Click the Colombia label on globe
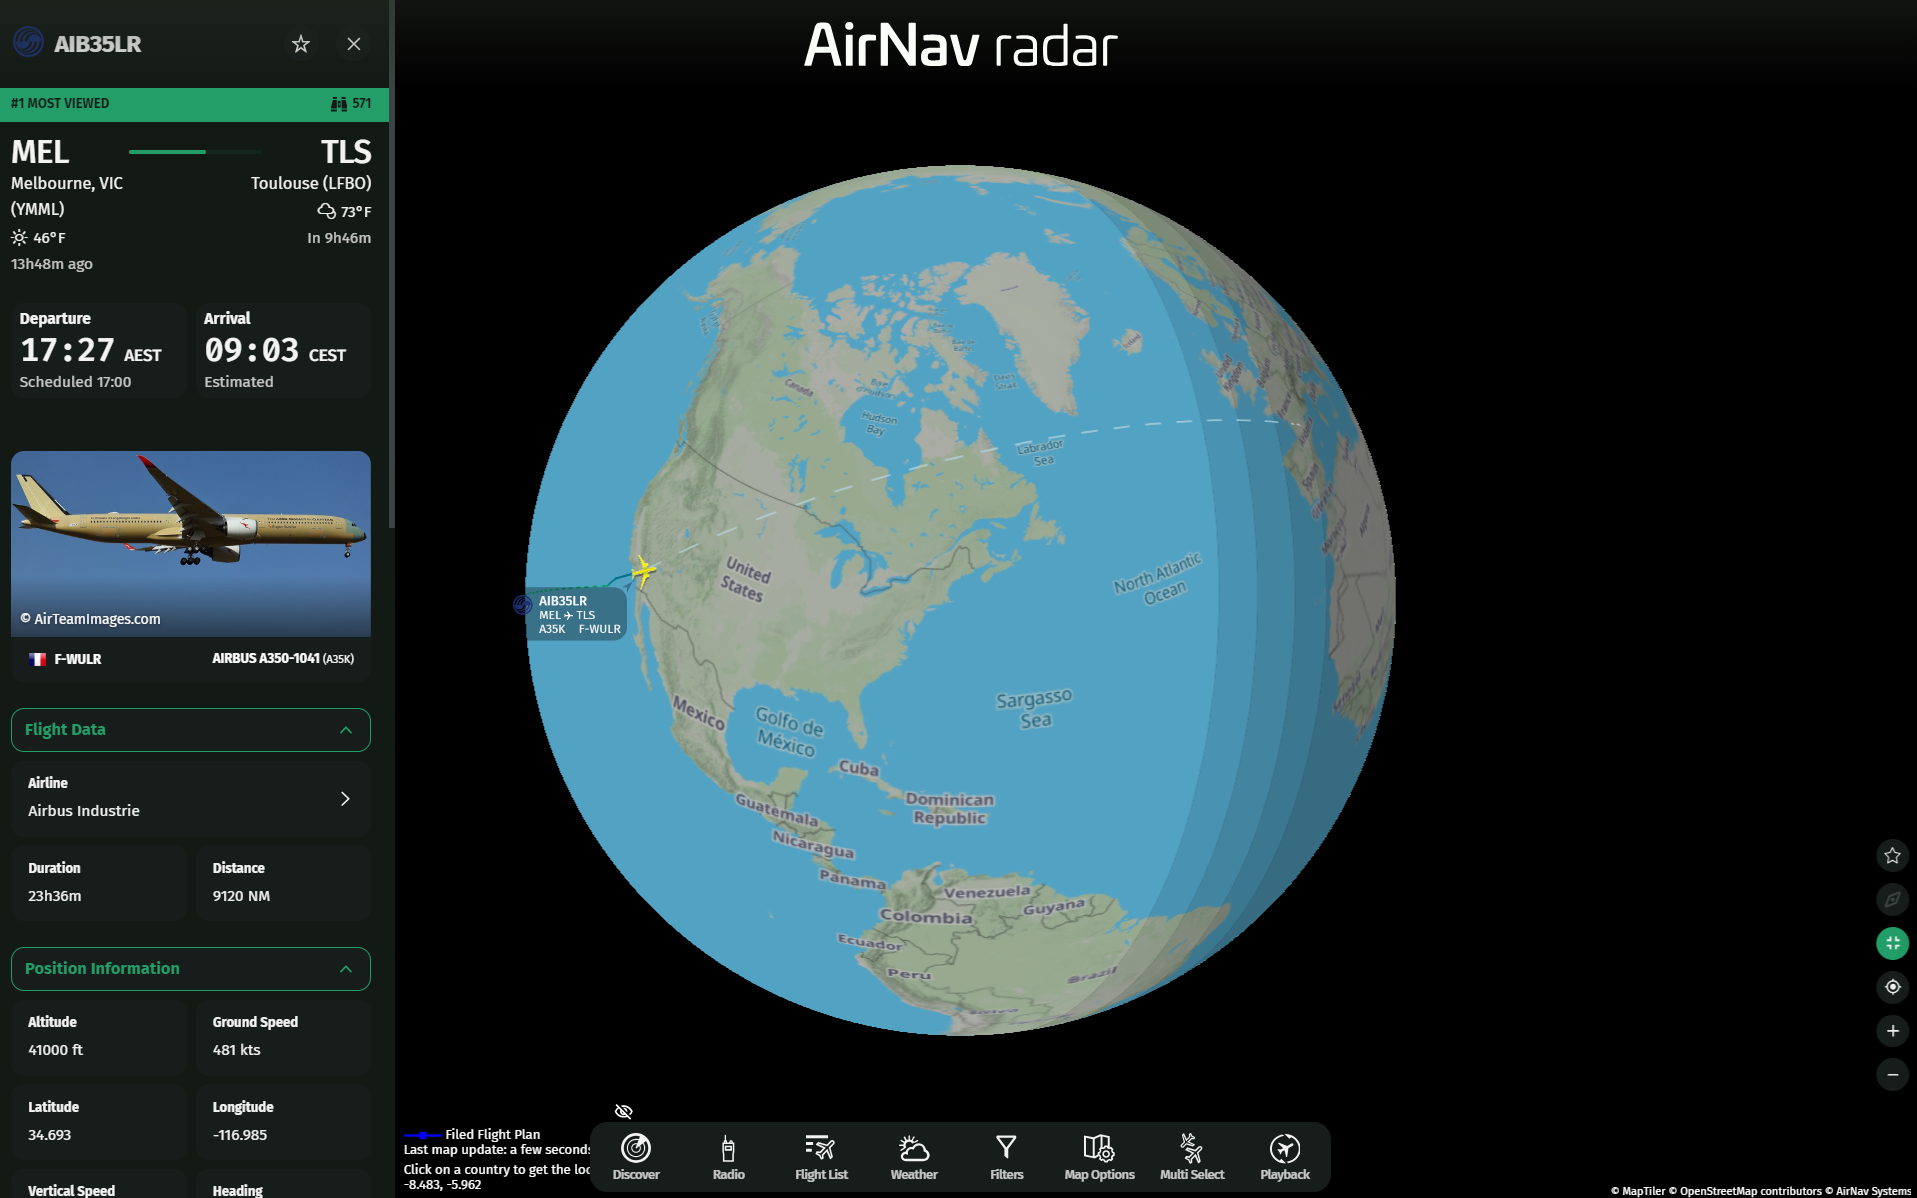This screenshot has width=1917, height=1198. pos(926,917)
